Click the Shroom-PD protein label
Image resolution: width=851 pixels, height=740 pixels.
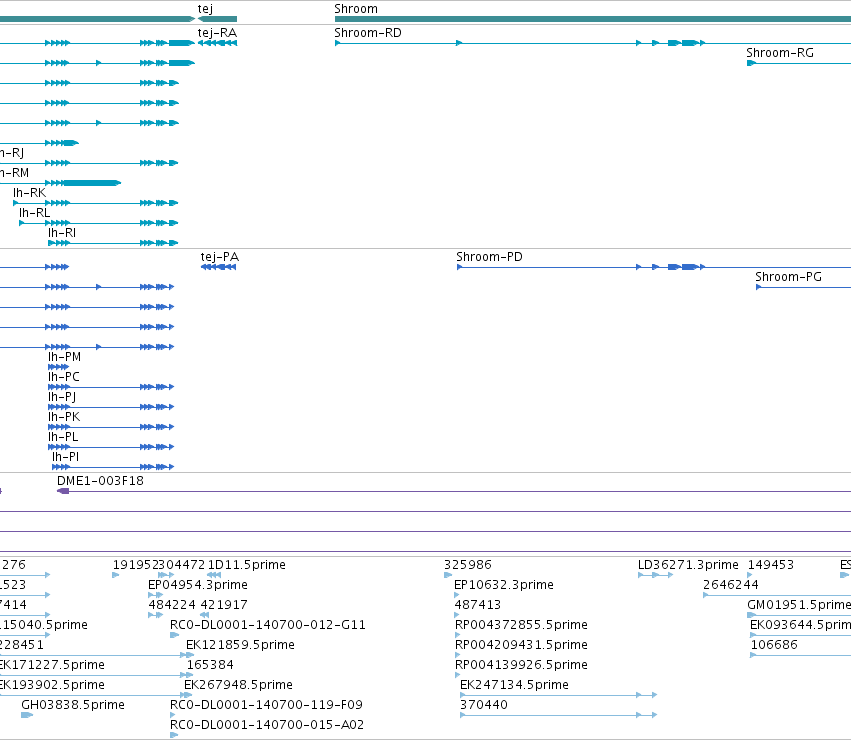tap(490, 257)
